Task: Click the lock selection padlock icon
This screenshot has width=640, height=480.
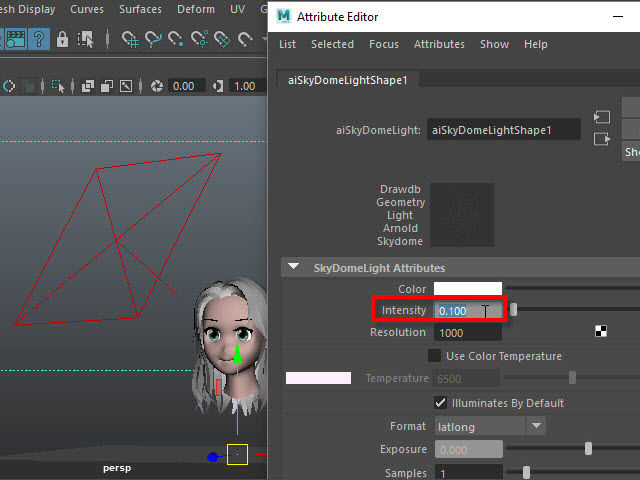Action: coord(63,39)
